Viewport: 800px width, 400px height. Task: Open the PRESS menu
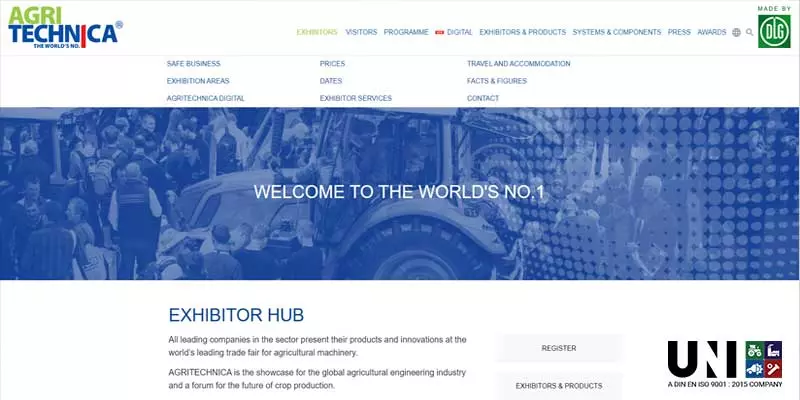(679, 32)
